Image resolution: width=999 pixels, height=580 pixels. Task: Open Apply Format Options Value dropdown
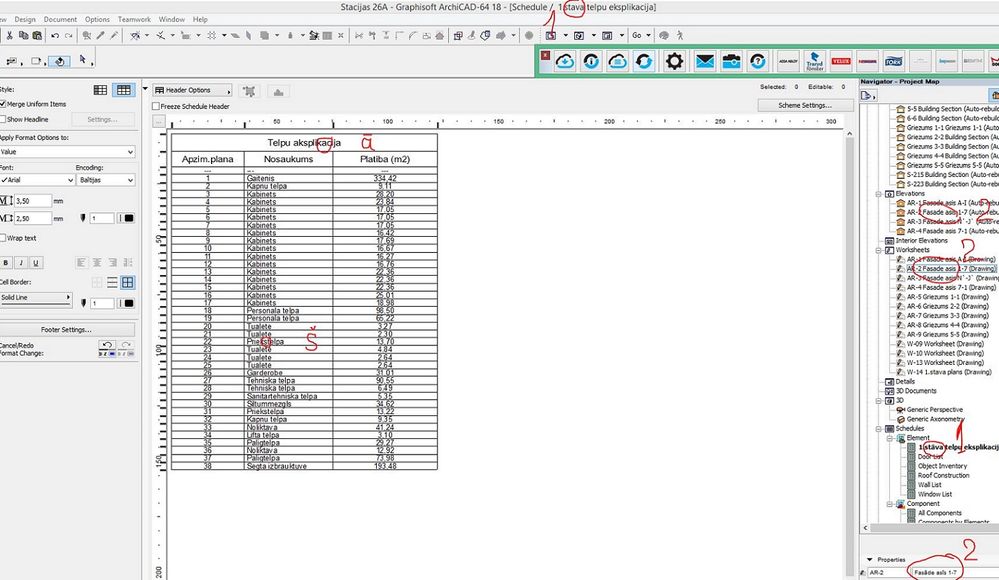(x=67, y=152)
